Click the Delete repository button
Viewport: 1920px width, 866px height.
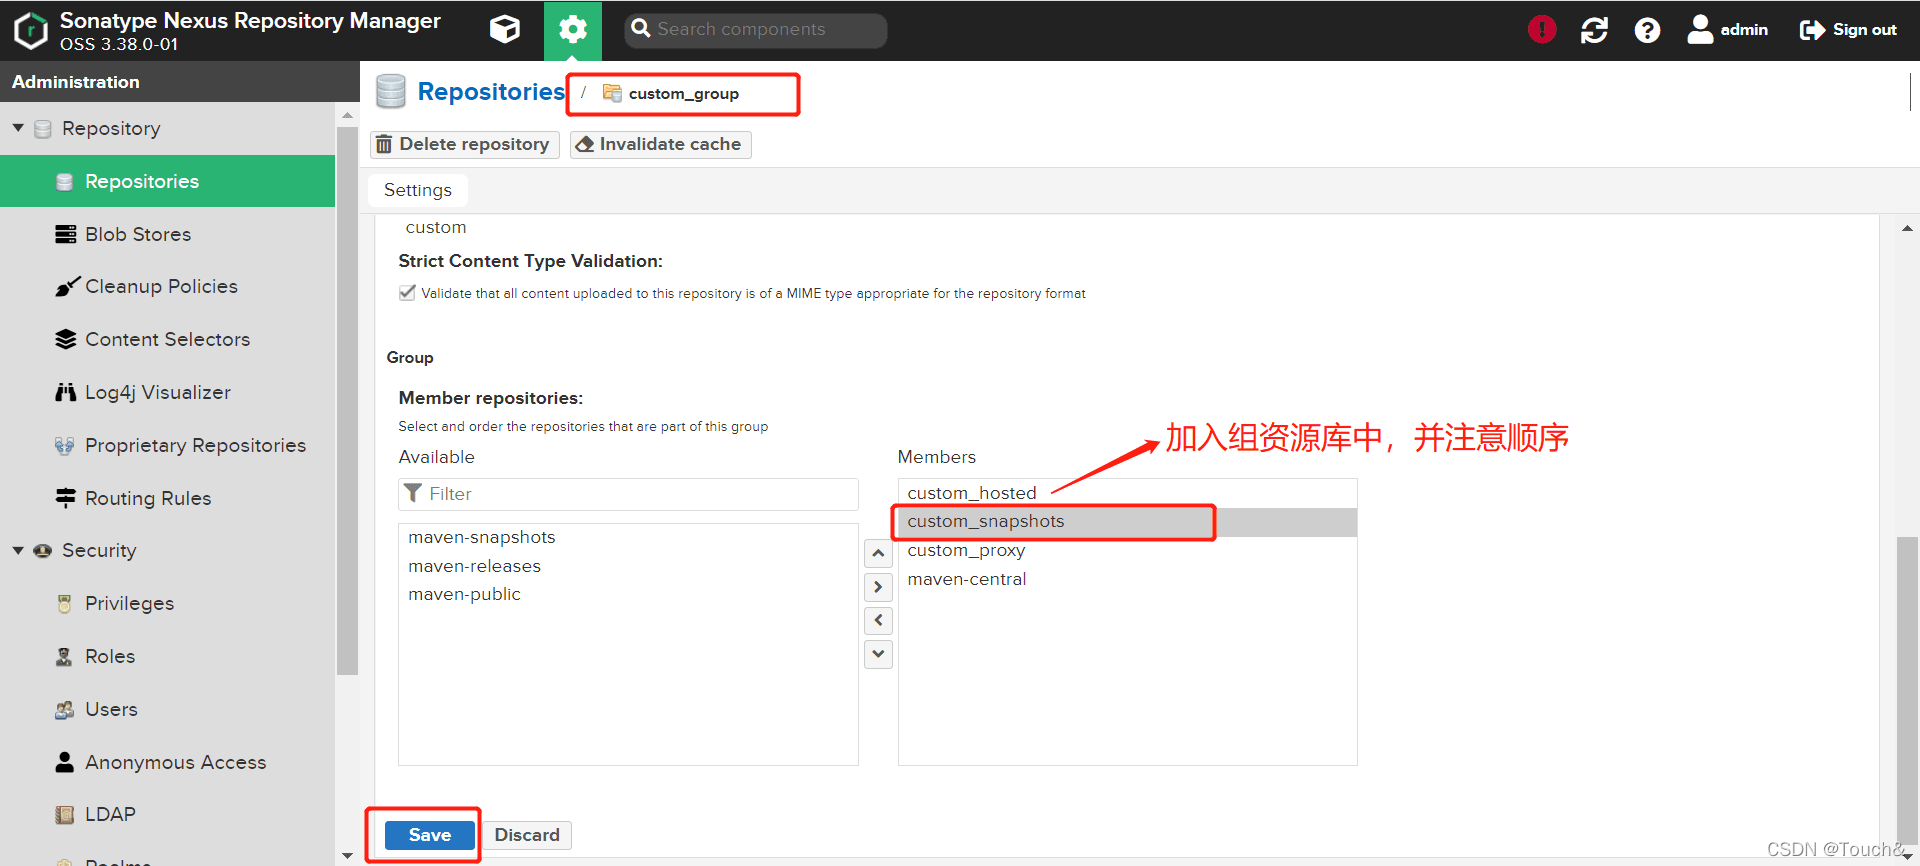pyautogui.click(x=464, y=144)
